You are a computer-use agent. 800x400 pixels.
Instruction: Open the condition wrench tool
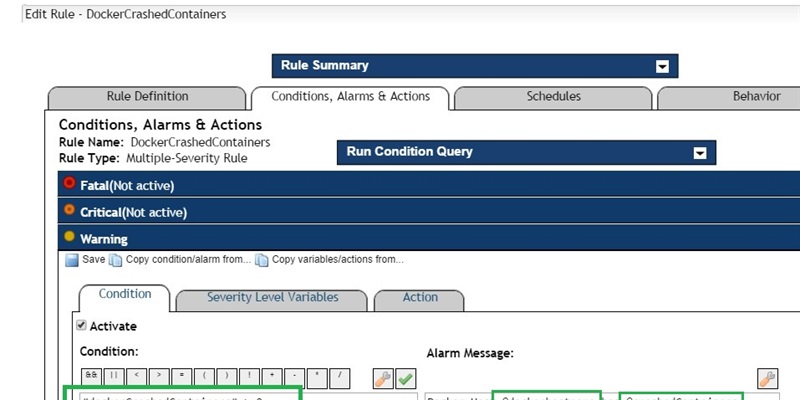point(383,379)
